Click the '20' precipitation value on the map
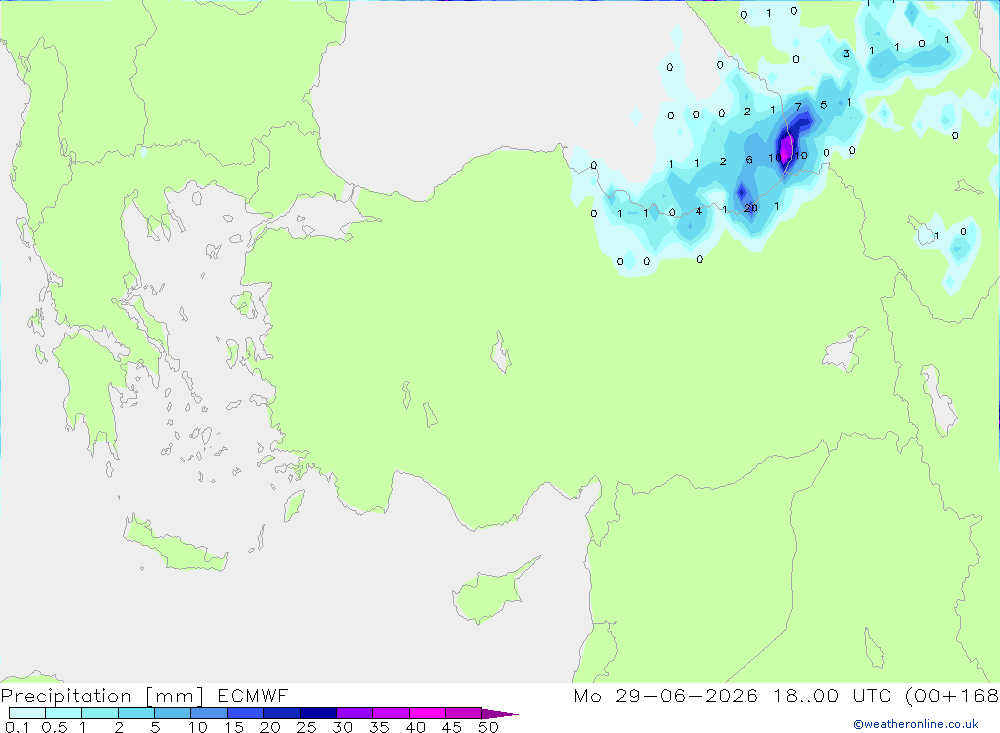Image resolution: width=1000 pixels, height=733 pixels. coord(751,208)
